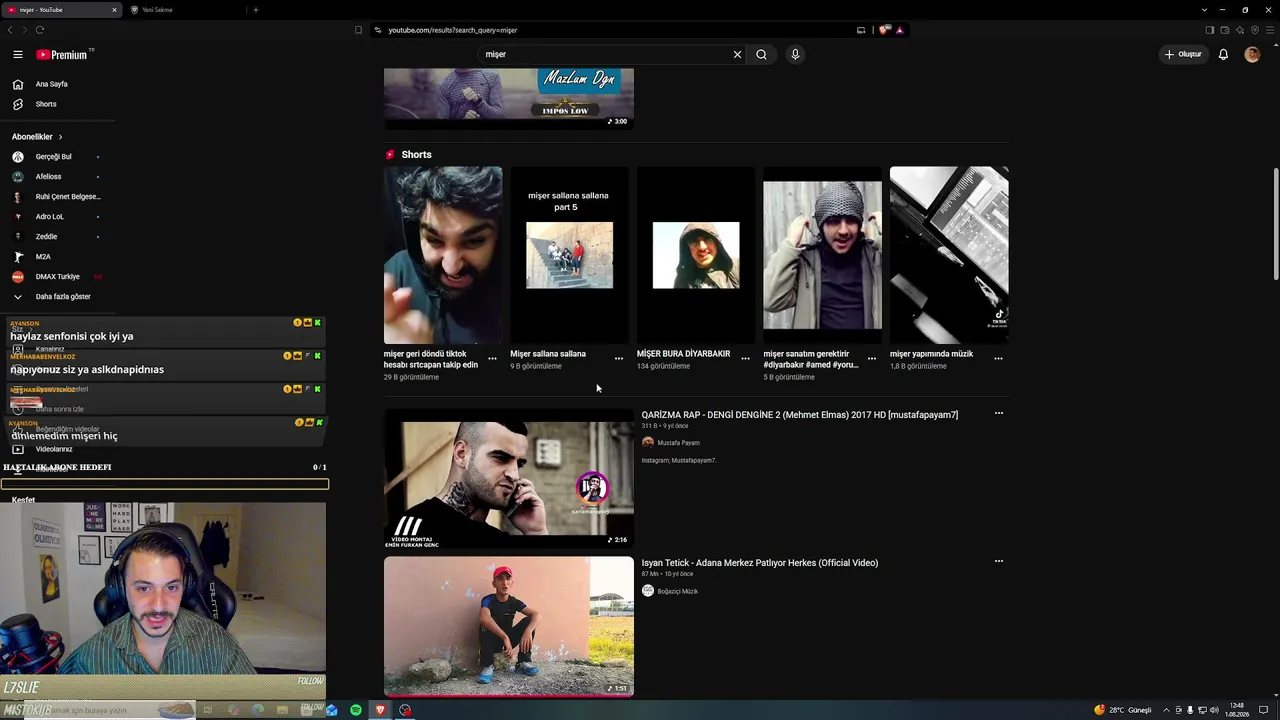Open short 'mişer geri döndü tiktok' thumbnail
1280x720 pixels.
click(443, 255)
